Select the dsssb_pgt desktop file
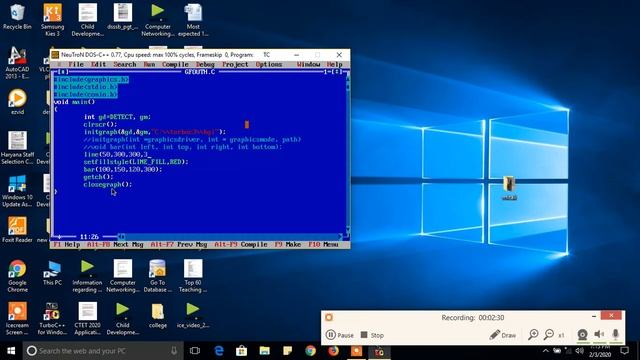Viewport: 640px width, 360px height. click(x=122, y=16)
